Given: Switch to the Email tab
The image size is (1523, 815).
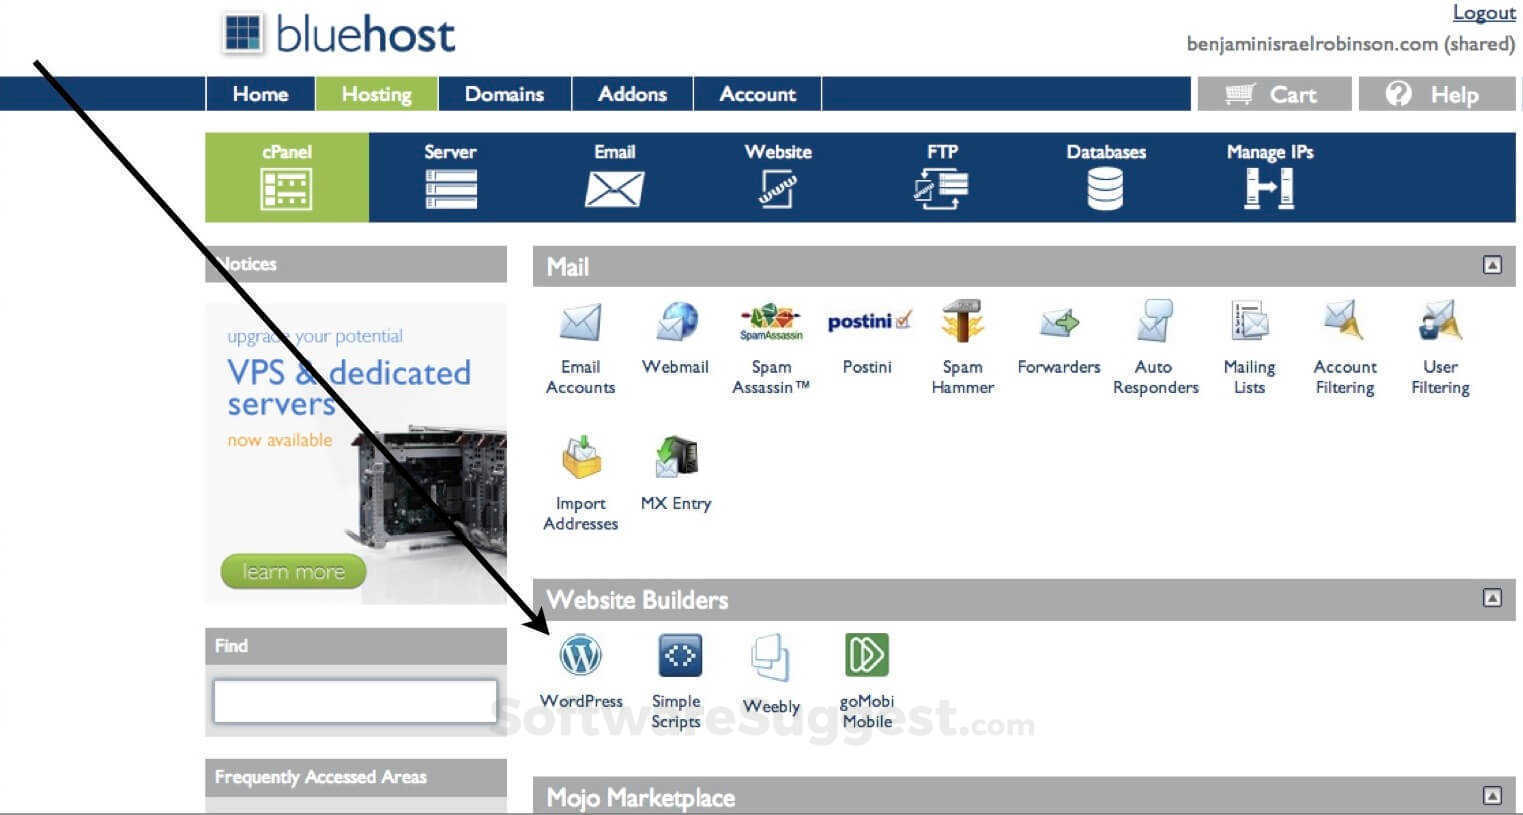Looking at the screenshot, I should pos(614,177).
